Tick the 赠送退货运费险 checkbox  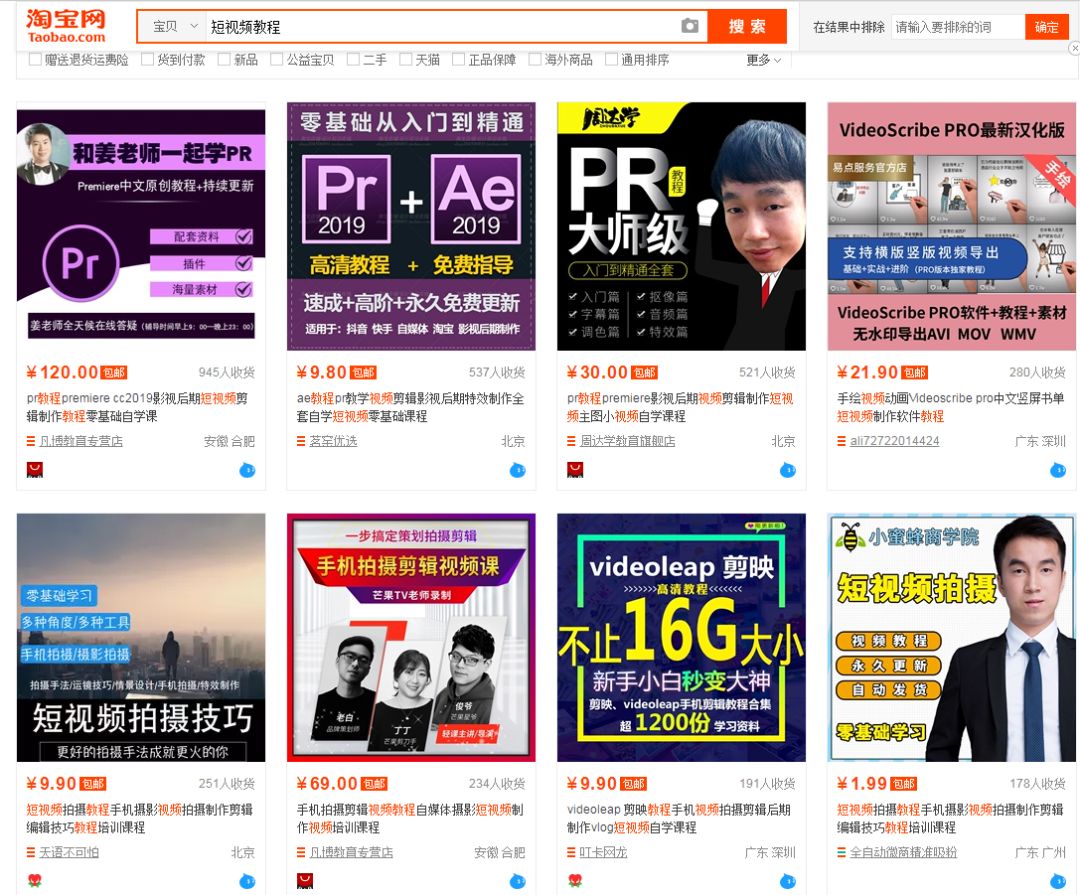point(34,60)
